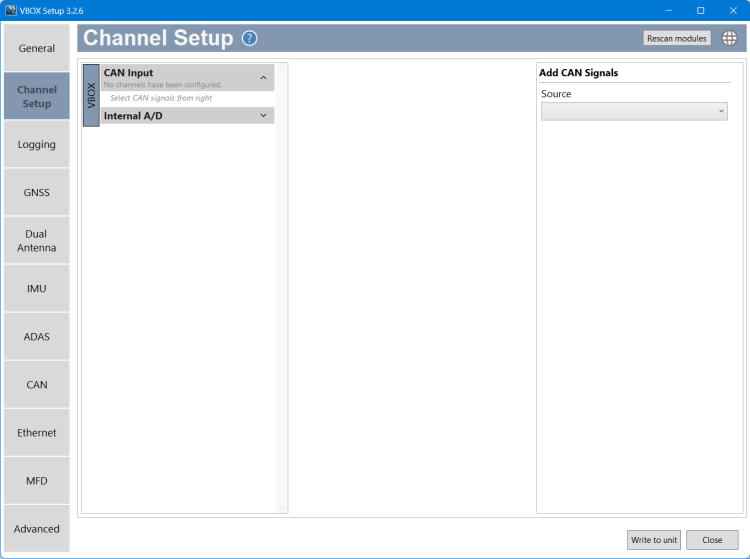
Task: Open the Source dropdown
Action: point(634,111)
